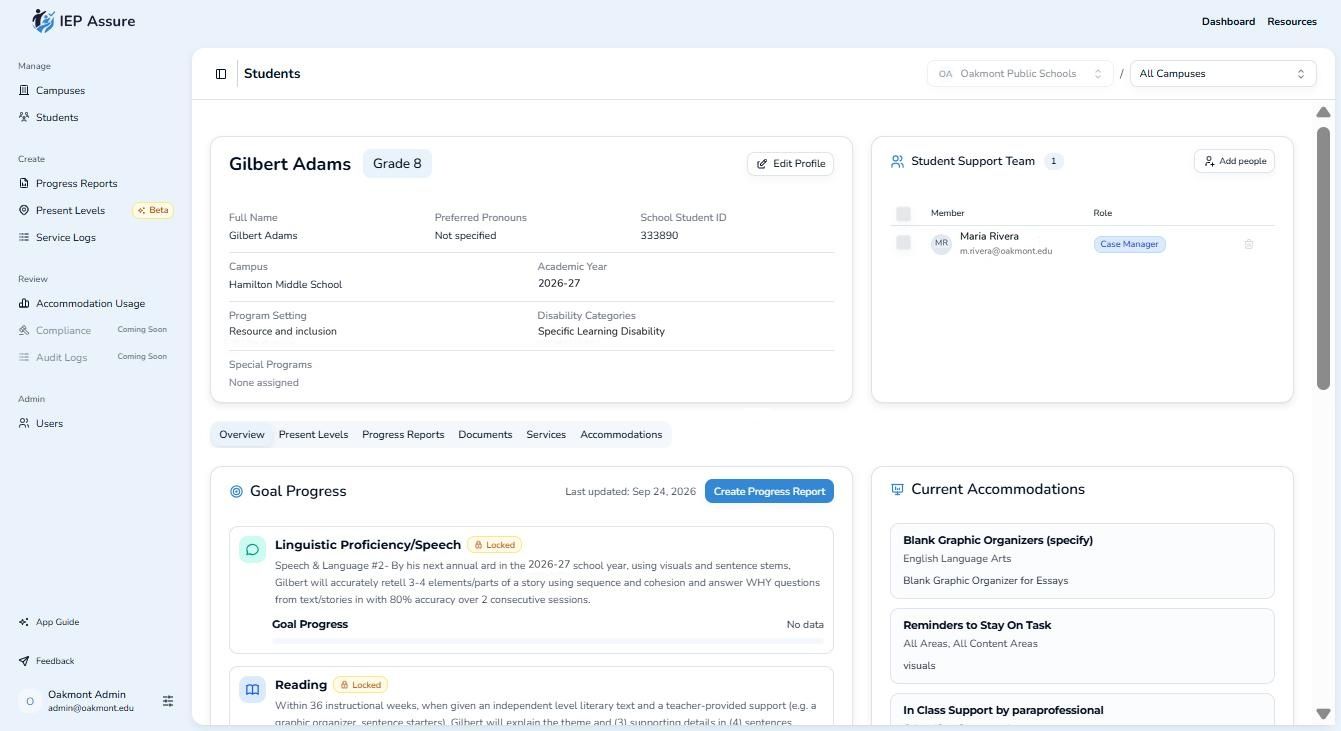Open the Reminders to Stay On Task card
Viewport: 1341px width, 731px height.
coord(1082,645)
